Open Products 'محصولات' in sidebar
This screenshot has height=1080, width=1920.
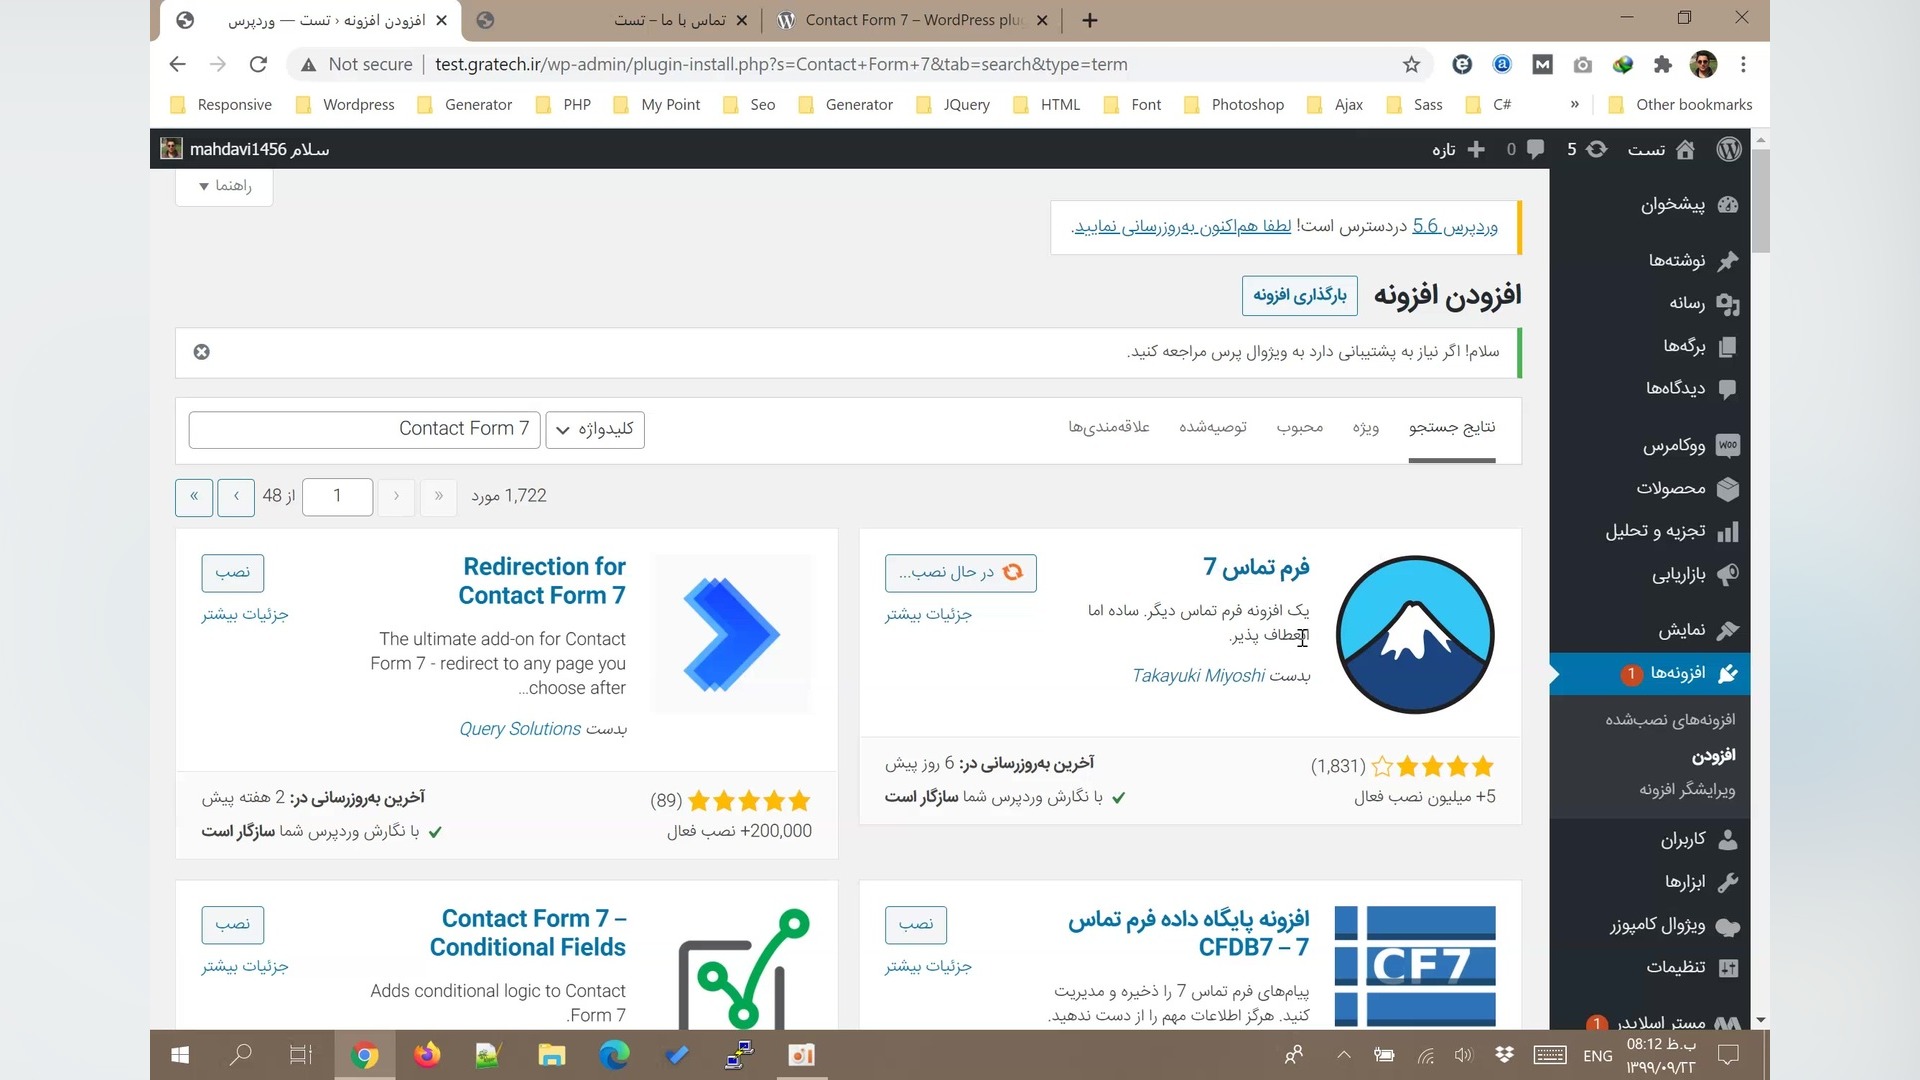pos(1687,488)
